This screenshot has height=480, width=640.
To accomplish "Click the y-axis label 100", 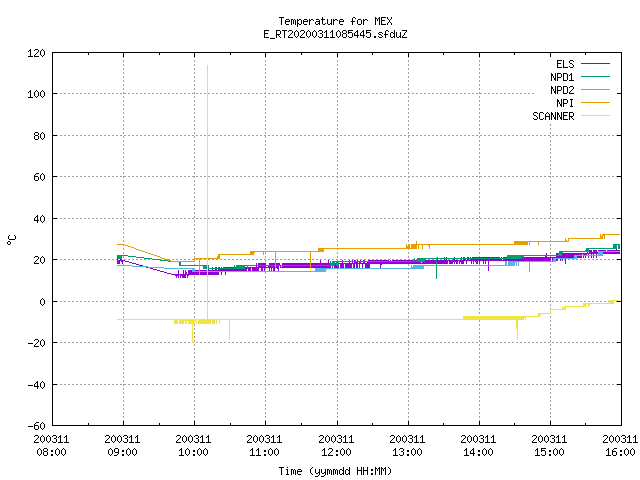I will click(36, 94).
